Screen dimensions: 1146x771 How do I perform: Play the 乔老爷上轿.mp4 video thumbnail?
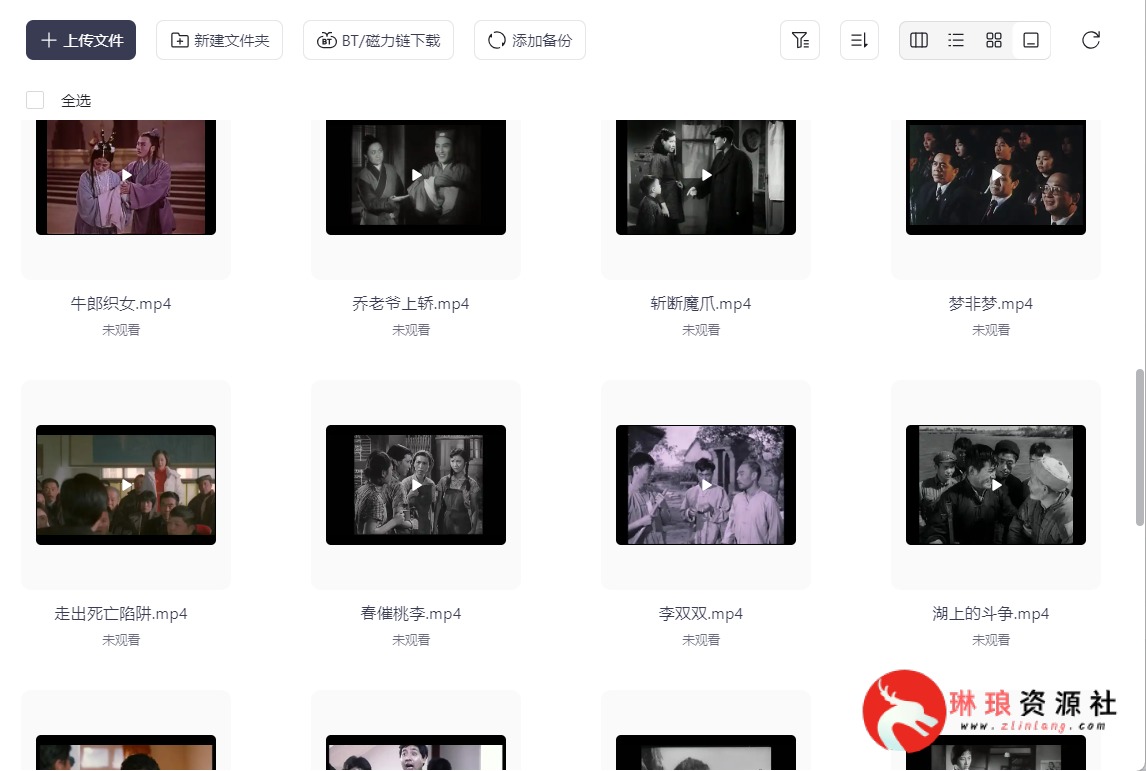point(416,175)
